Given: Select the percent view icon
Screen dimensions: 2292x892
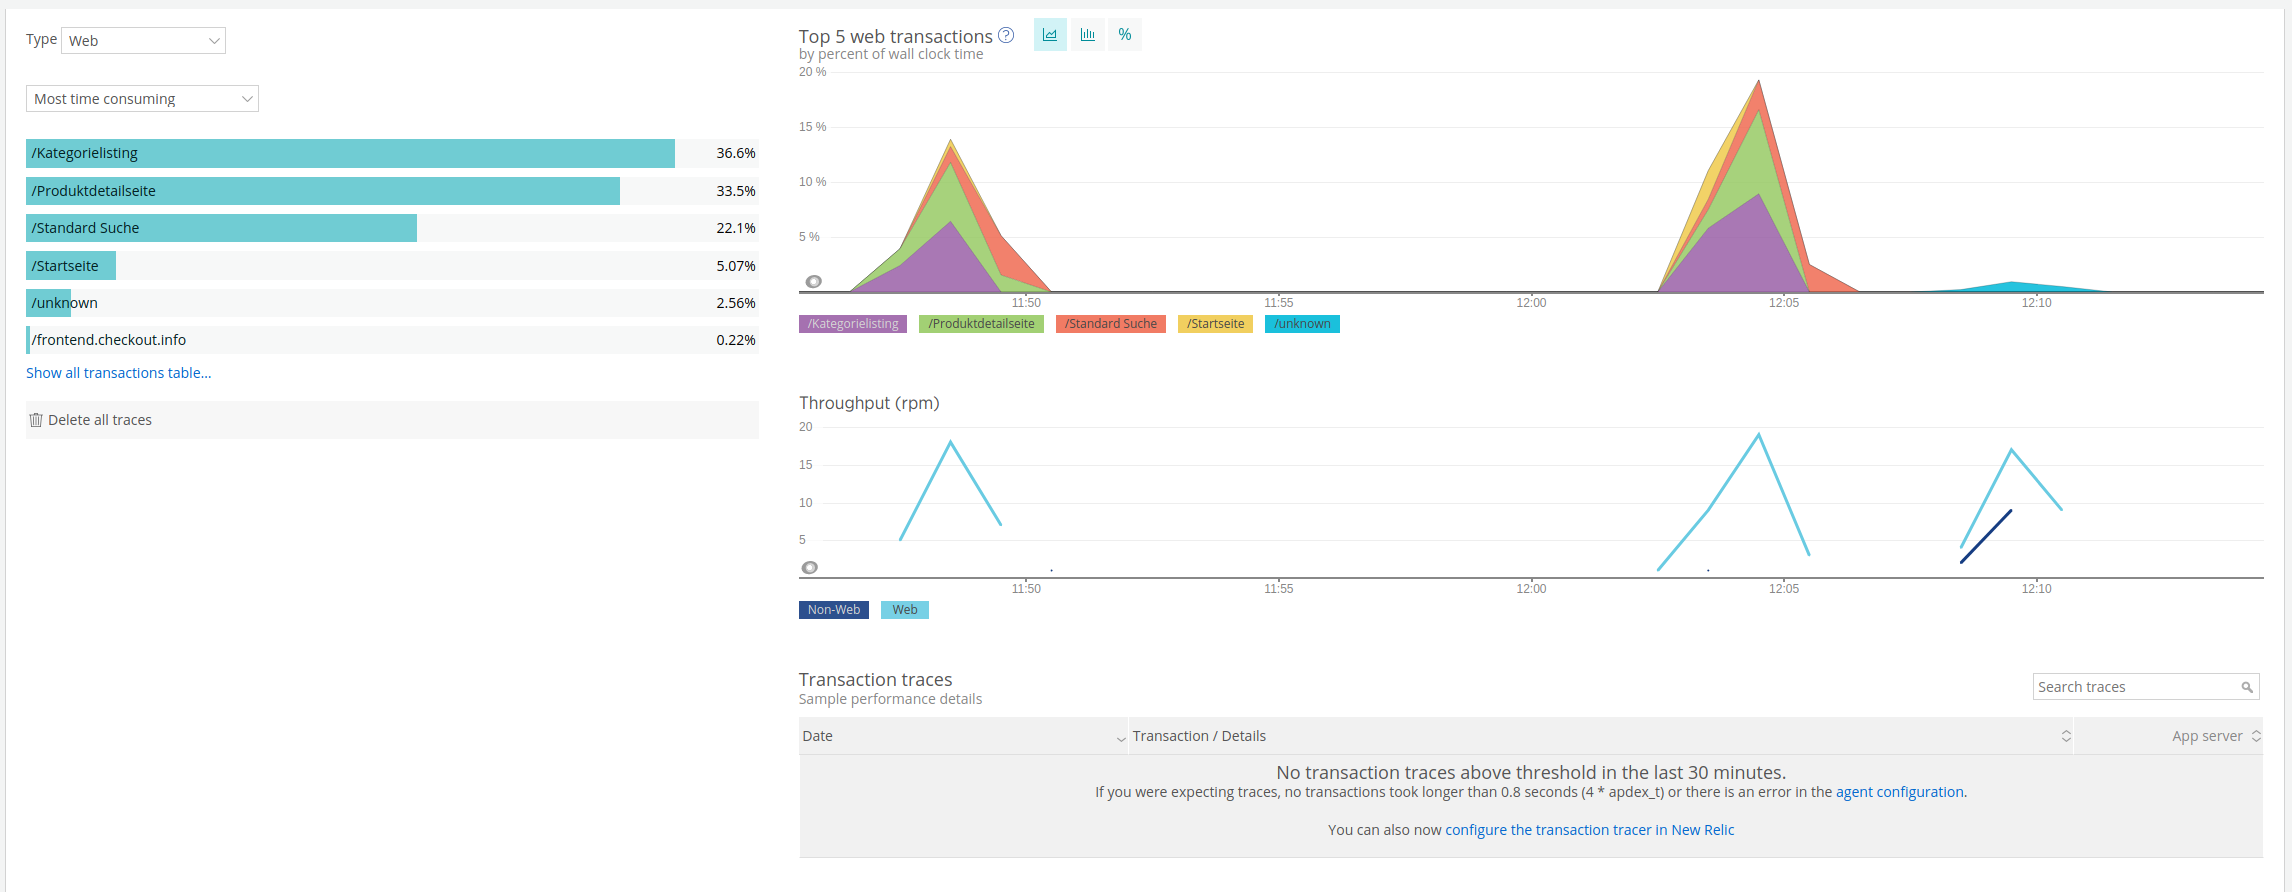Looking at the screenshot, I should [1125, 35].
